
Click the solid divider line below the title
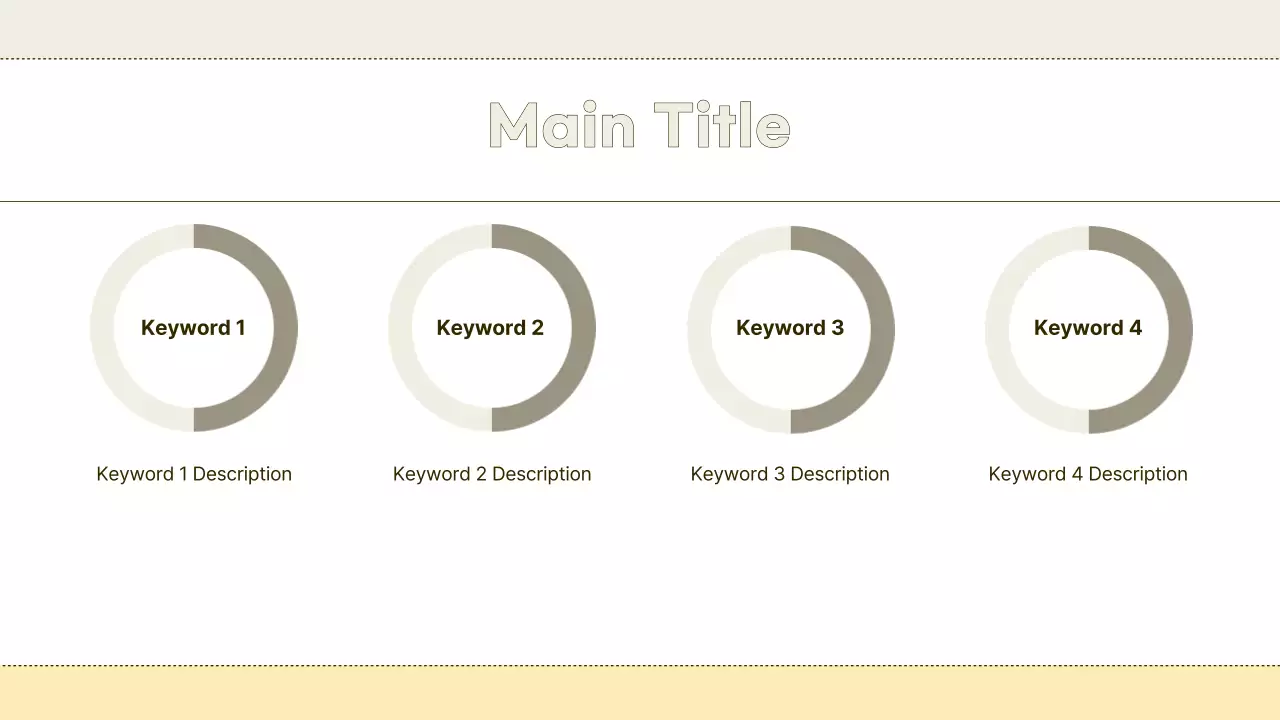click(x=640, y=201)
